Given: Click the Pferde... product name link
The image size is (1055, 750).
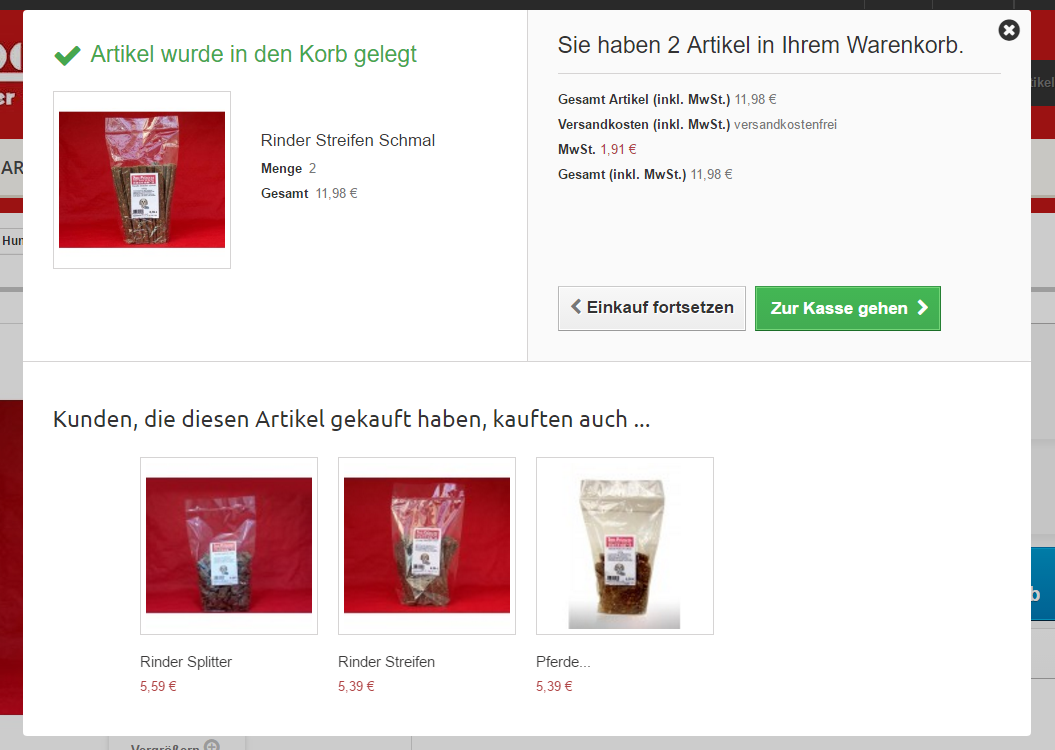Looking at the screenshot, I should (563, 662).
